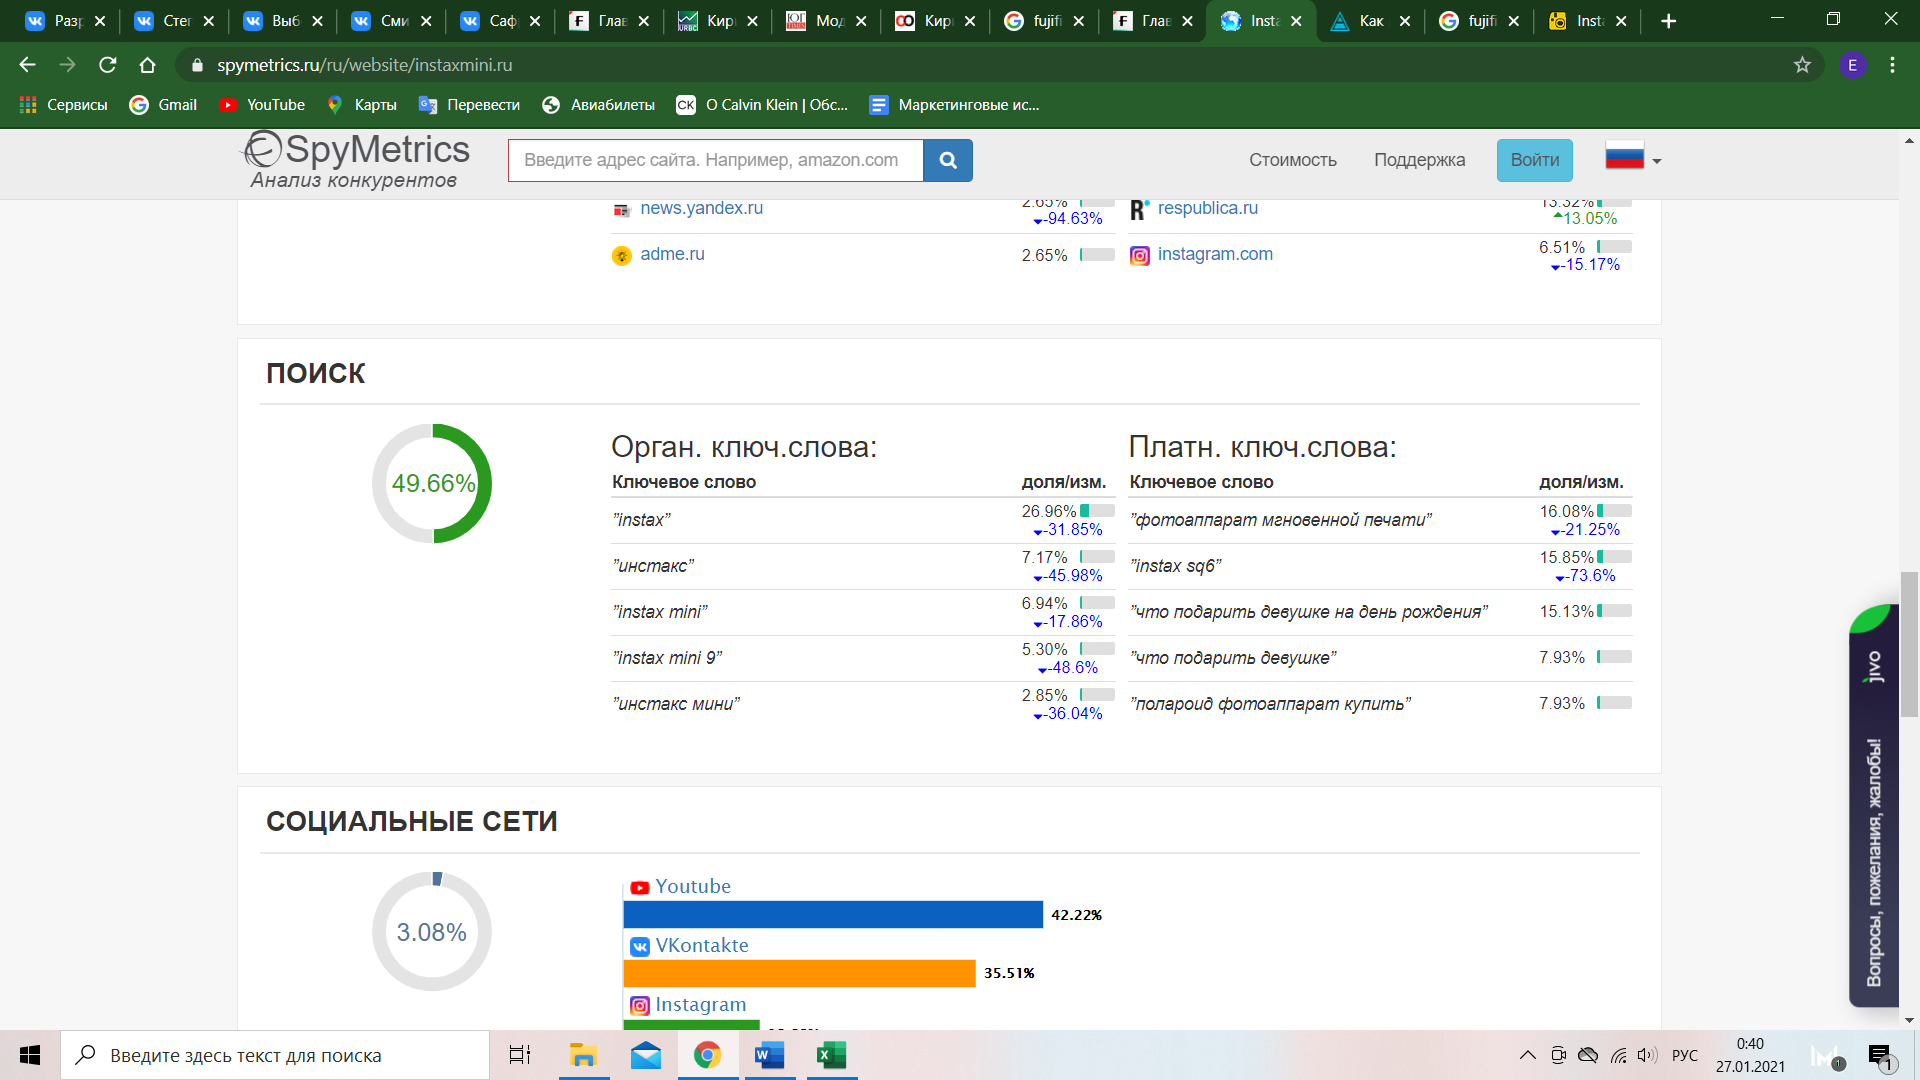
Task: Select the Поддержка menu item
Action: tap(1418, 158)
